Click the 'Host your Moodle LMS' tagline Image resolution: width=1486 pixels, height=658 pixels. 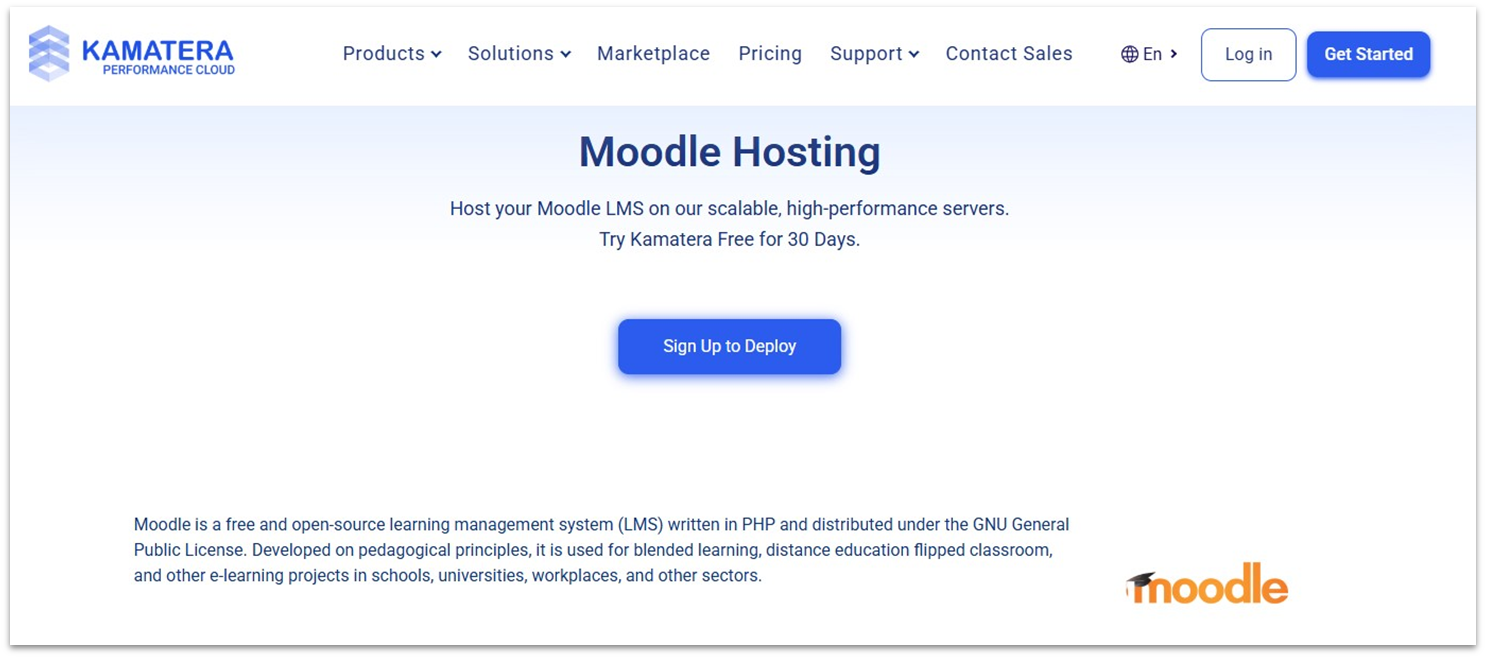point(730,209)
